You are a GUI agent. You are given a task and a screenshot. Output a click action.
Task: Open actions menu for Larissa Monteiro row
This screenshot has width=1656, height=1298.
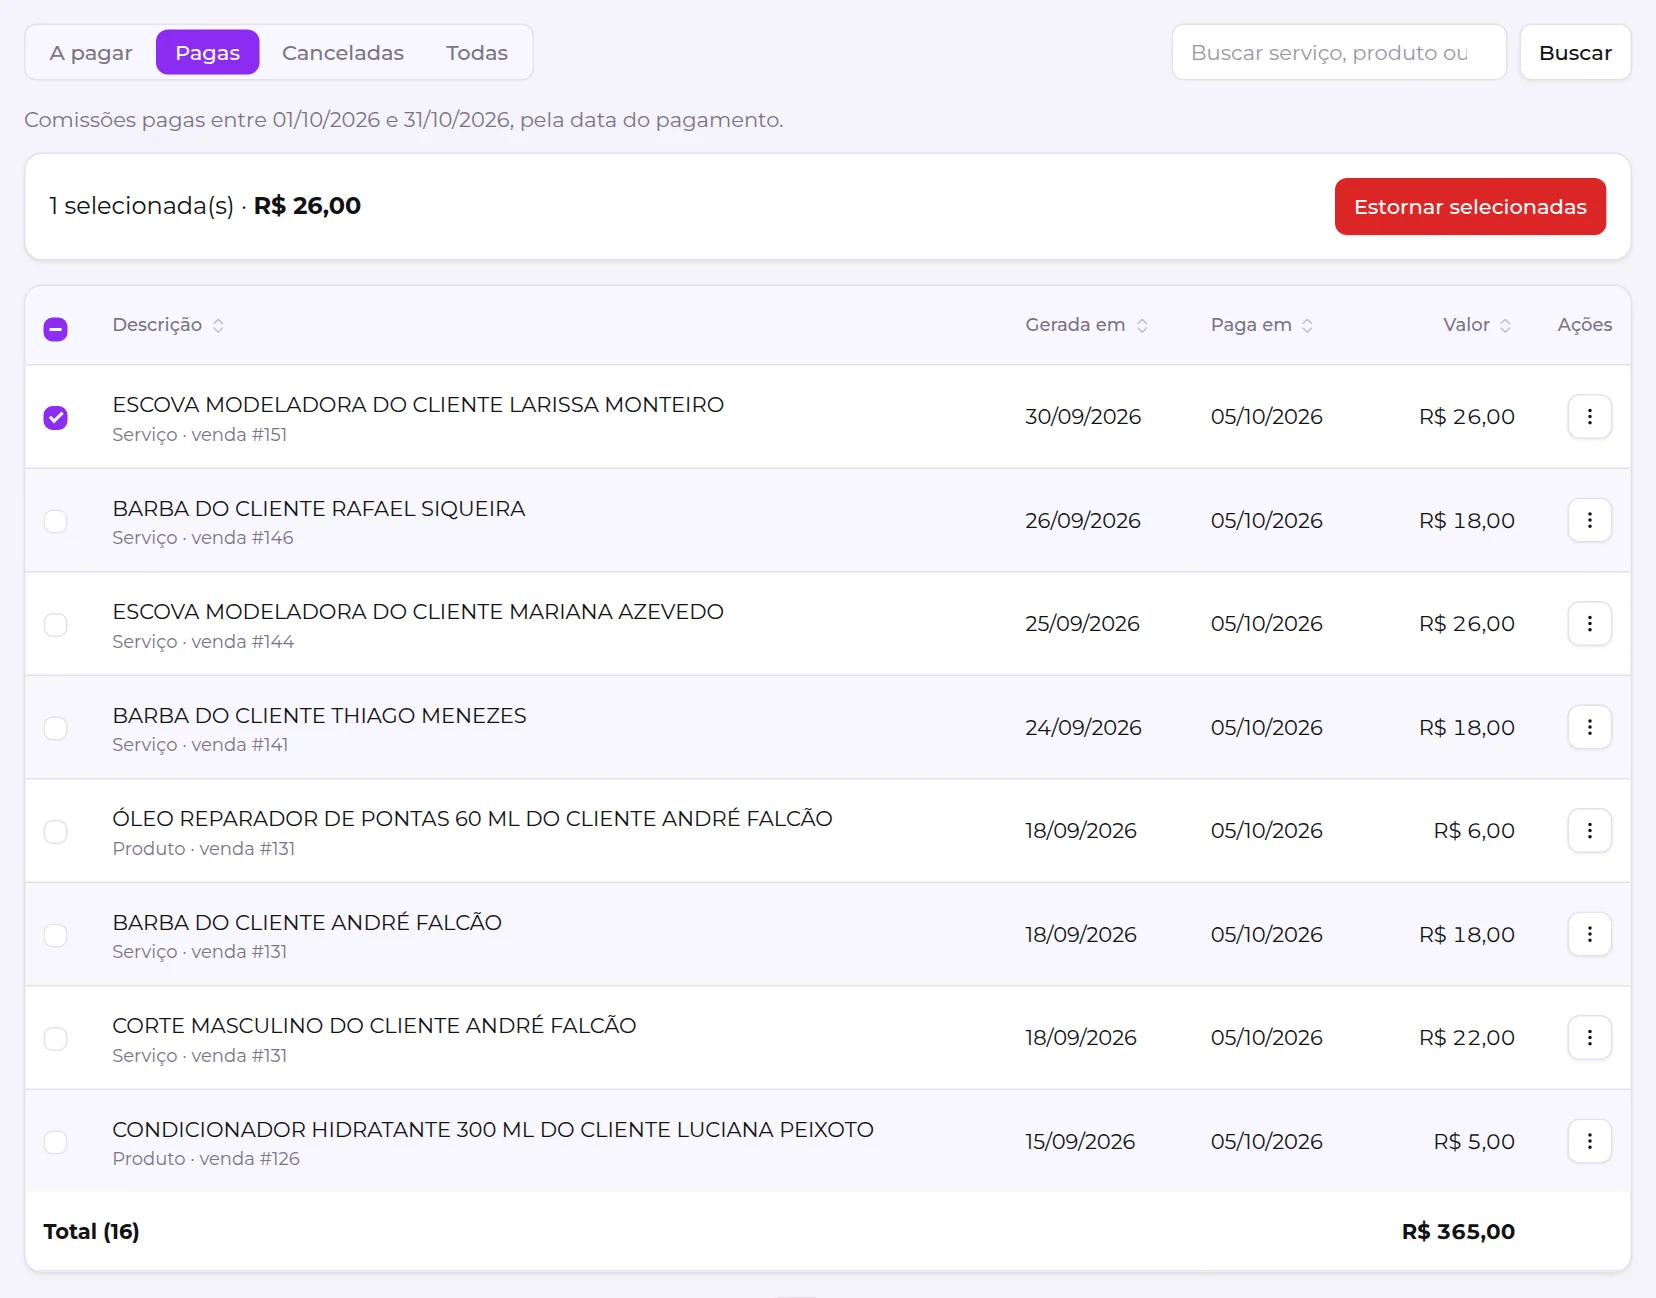click(1589, 417)
